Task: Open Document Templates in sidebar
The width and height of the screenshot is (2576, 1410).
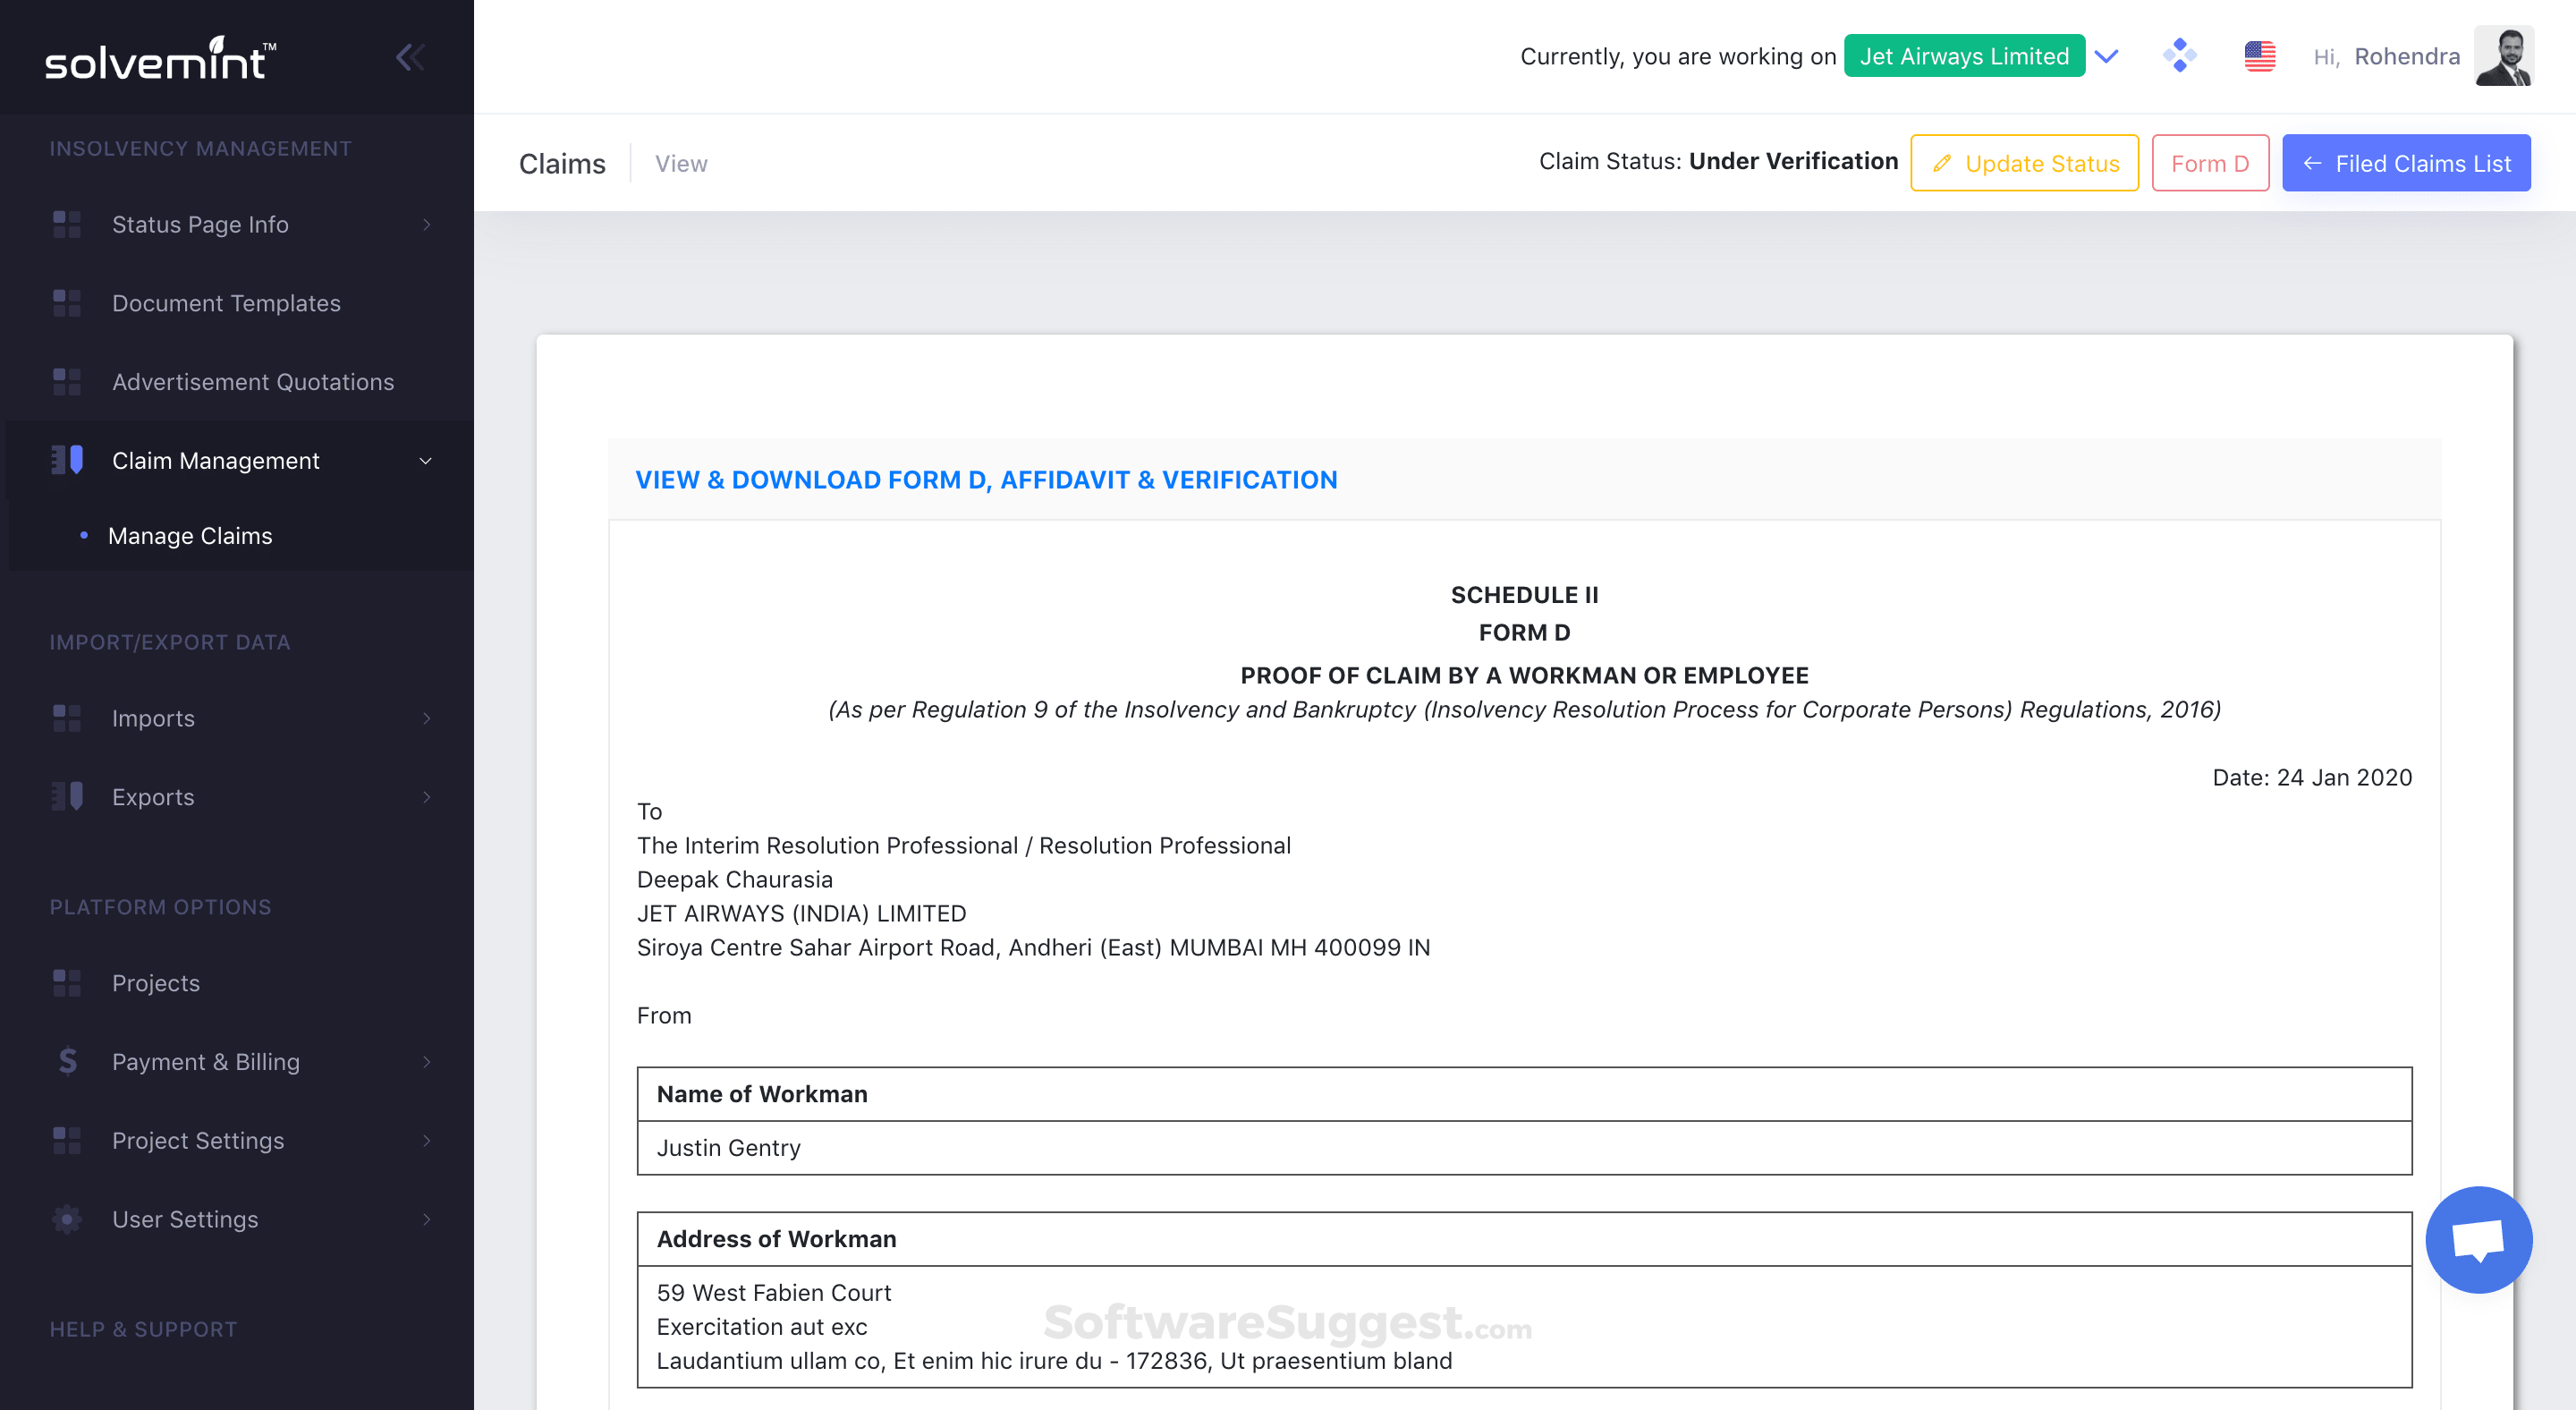Action: click(226, 303)
